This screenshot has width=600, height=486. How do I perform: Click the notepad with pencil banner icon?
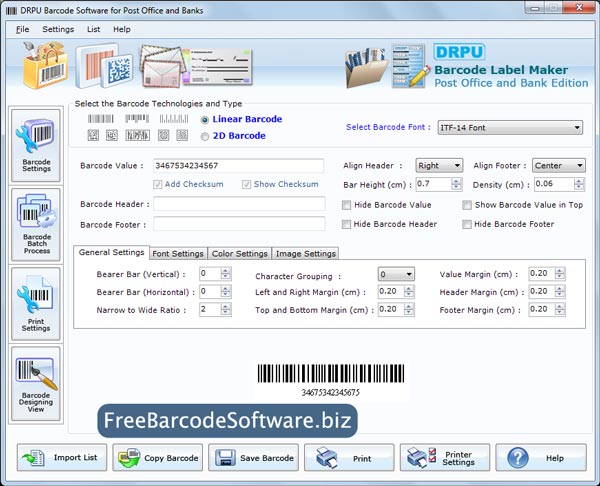click(411, 66)
